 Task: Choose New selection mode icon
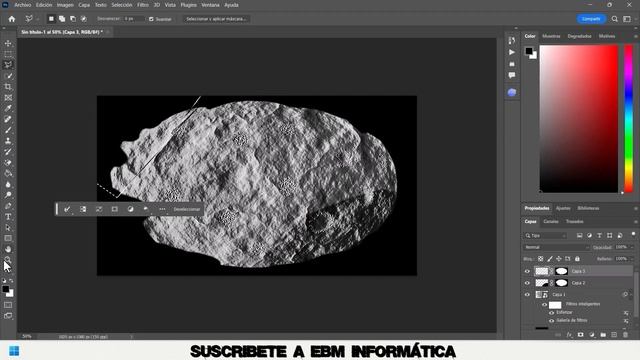(51, 19)
